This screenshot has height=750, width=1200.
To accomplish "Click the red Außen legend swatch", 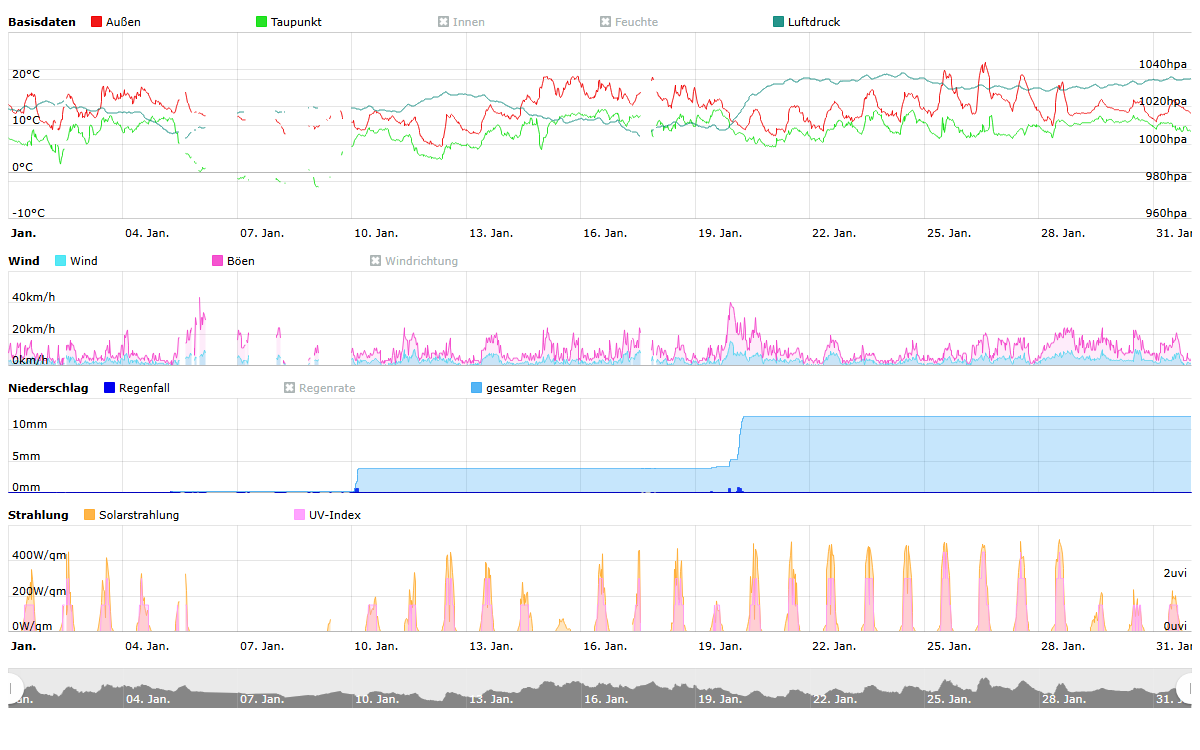I will (97, 22).
